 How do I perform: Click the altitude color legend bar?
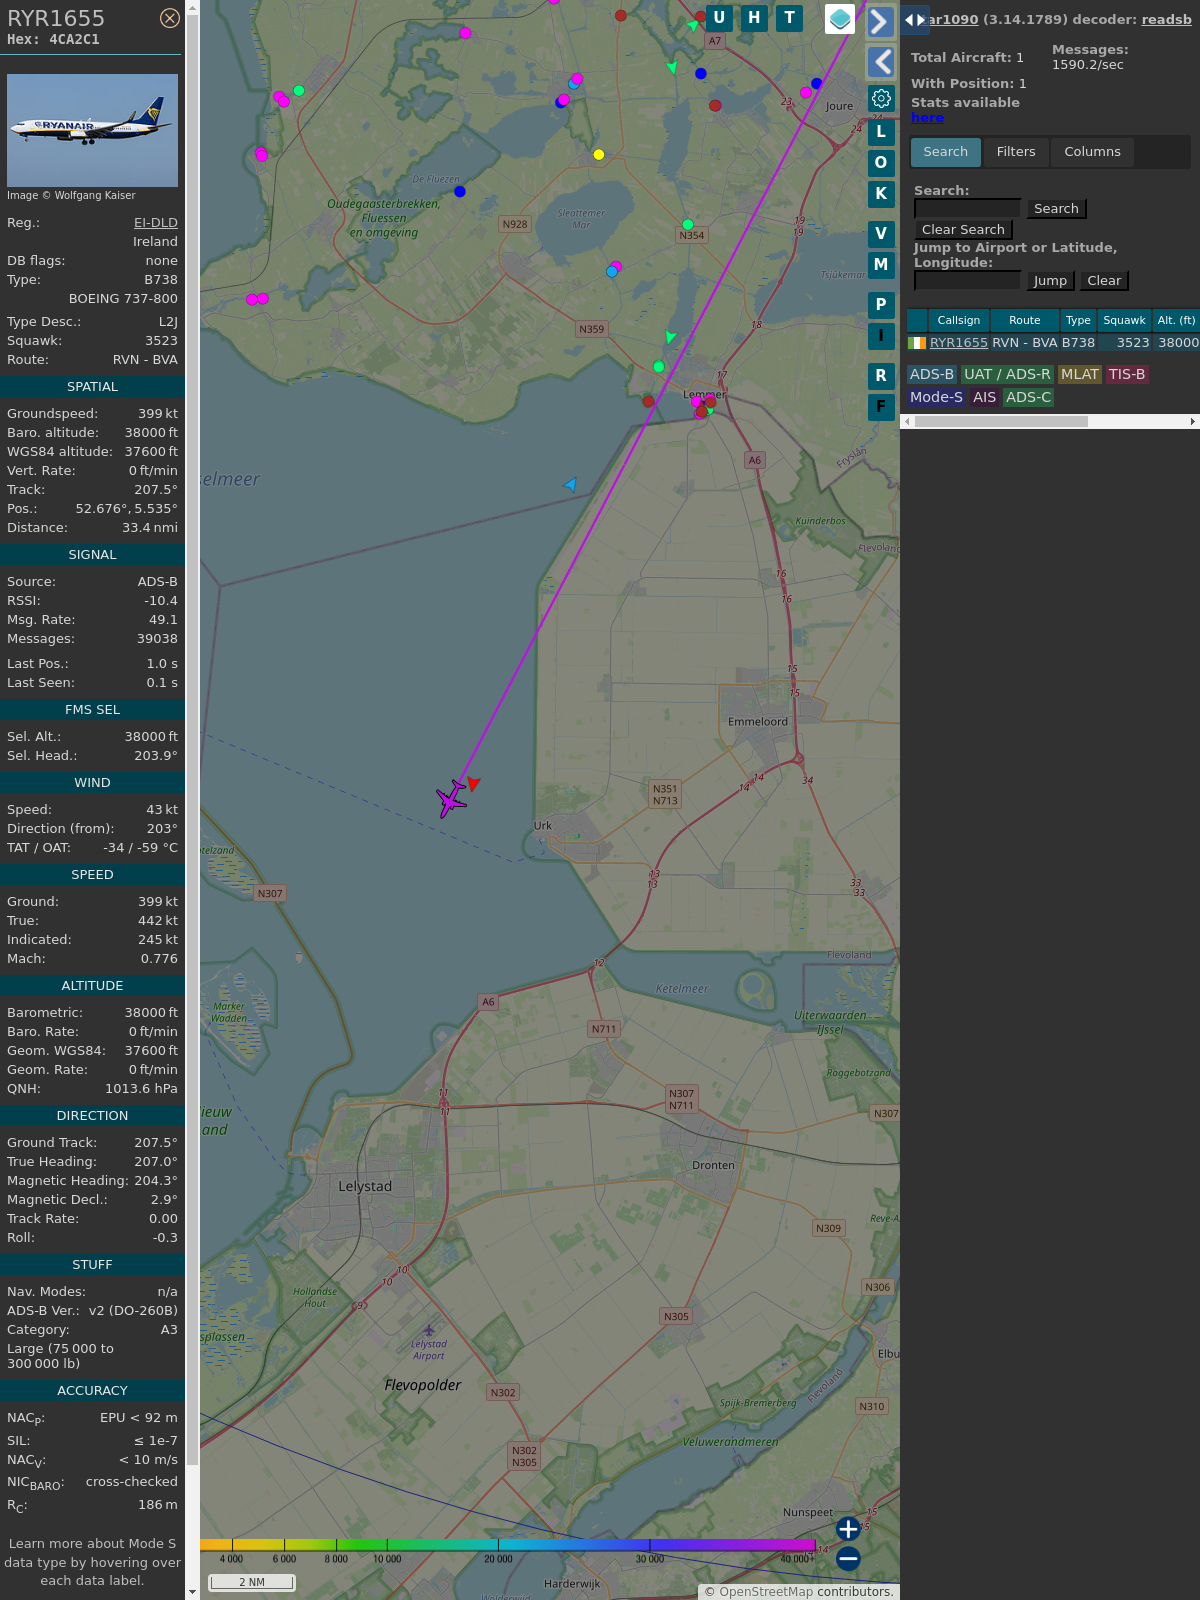coord(508,1545)
